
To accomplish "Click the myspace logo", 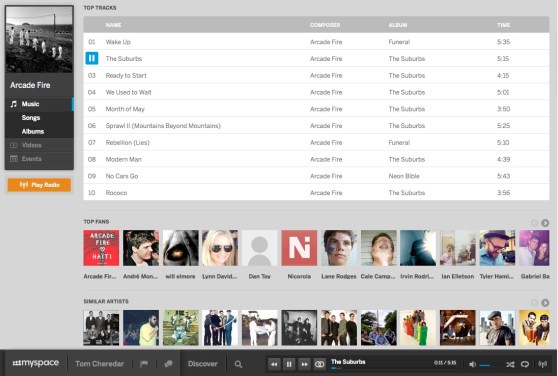I will tap(36, 363).
